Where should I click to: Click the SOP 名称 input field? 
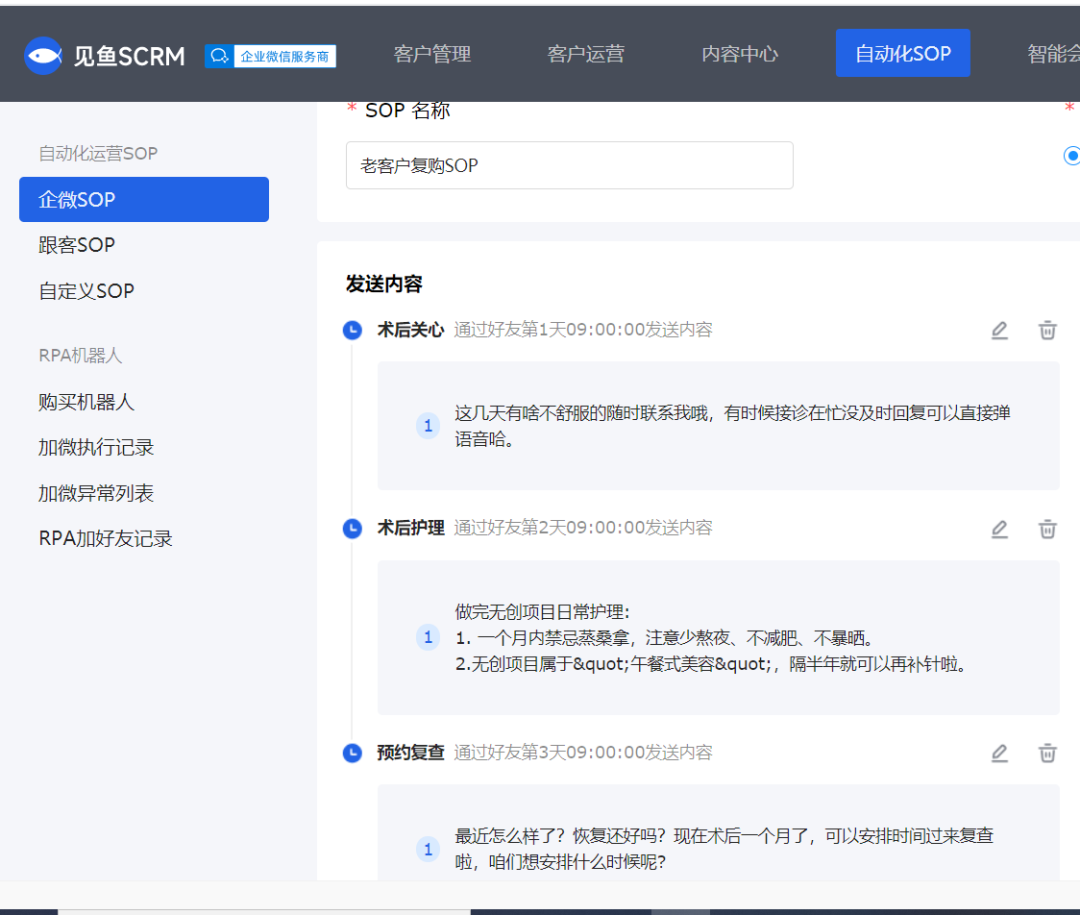[x=569, y=165]
